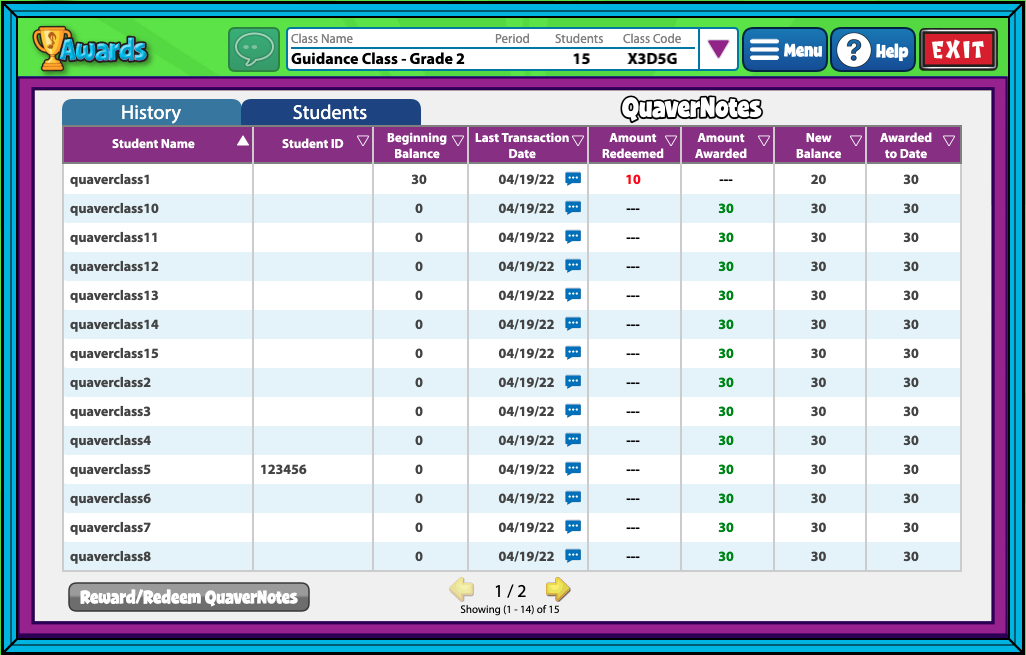This screenshot has width=1026, height=655.
Task: Click page indicator 1 / 2
Action: pos(510,591)
